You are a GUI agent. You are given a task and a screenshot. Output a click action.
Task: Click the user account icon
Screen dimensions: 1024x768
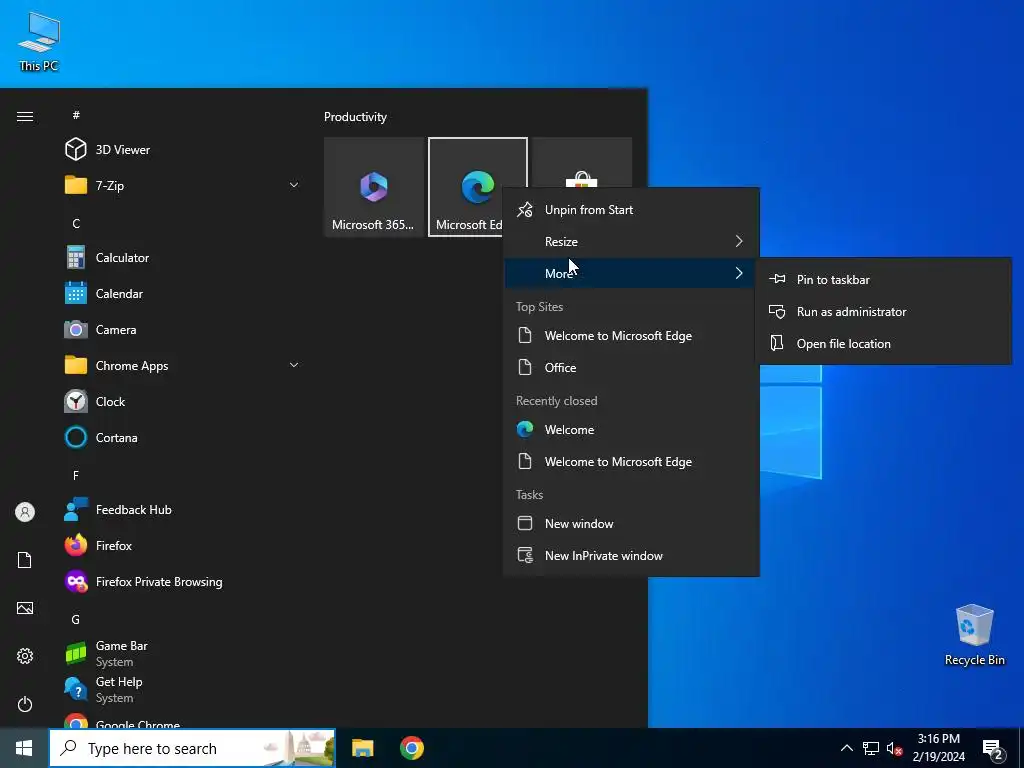(25, 512)
